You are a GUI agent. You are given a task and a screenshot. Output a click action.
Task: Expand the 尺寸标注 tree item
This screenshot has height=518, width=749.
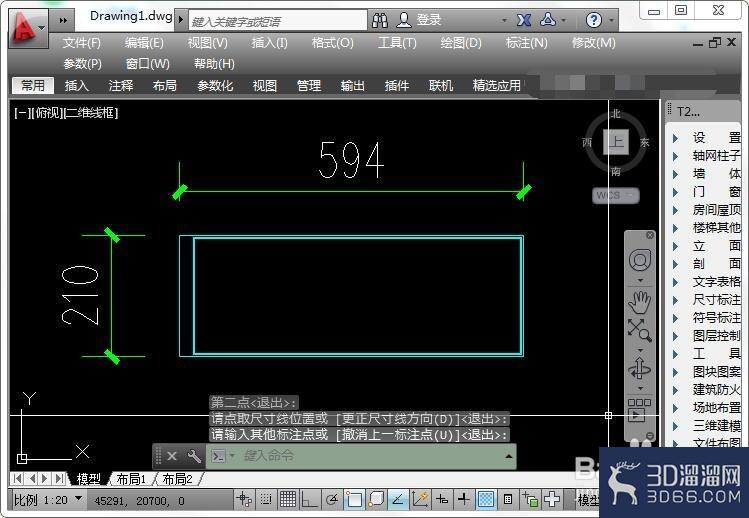(x=675, y=300)
